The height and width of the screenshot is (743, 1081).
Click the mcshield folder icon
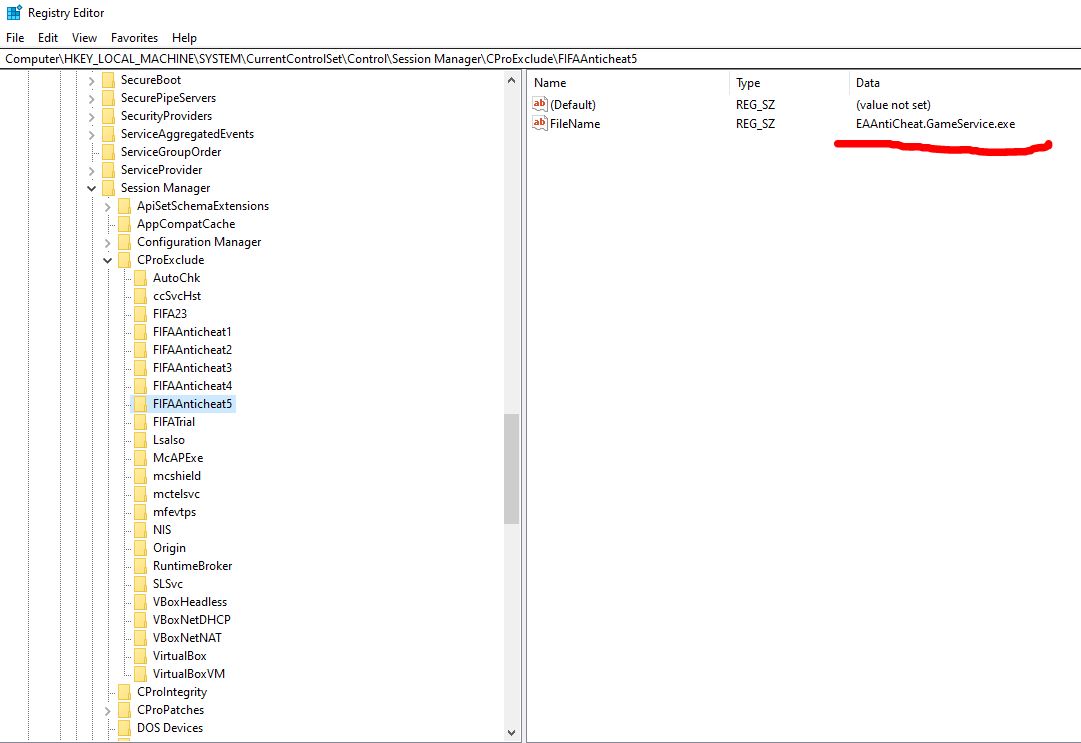click(x=140, y=476)
